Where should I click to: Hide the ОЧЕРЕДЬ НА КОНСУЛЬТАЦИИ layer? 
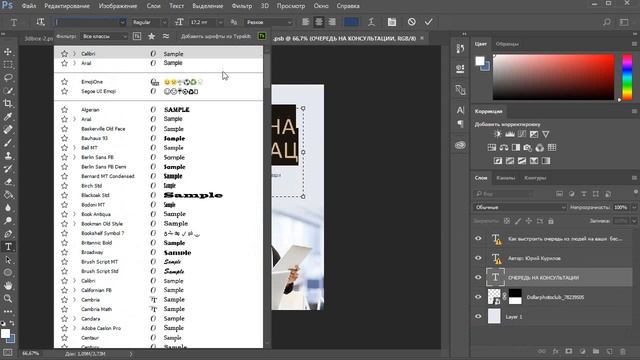[478, 278]
